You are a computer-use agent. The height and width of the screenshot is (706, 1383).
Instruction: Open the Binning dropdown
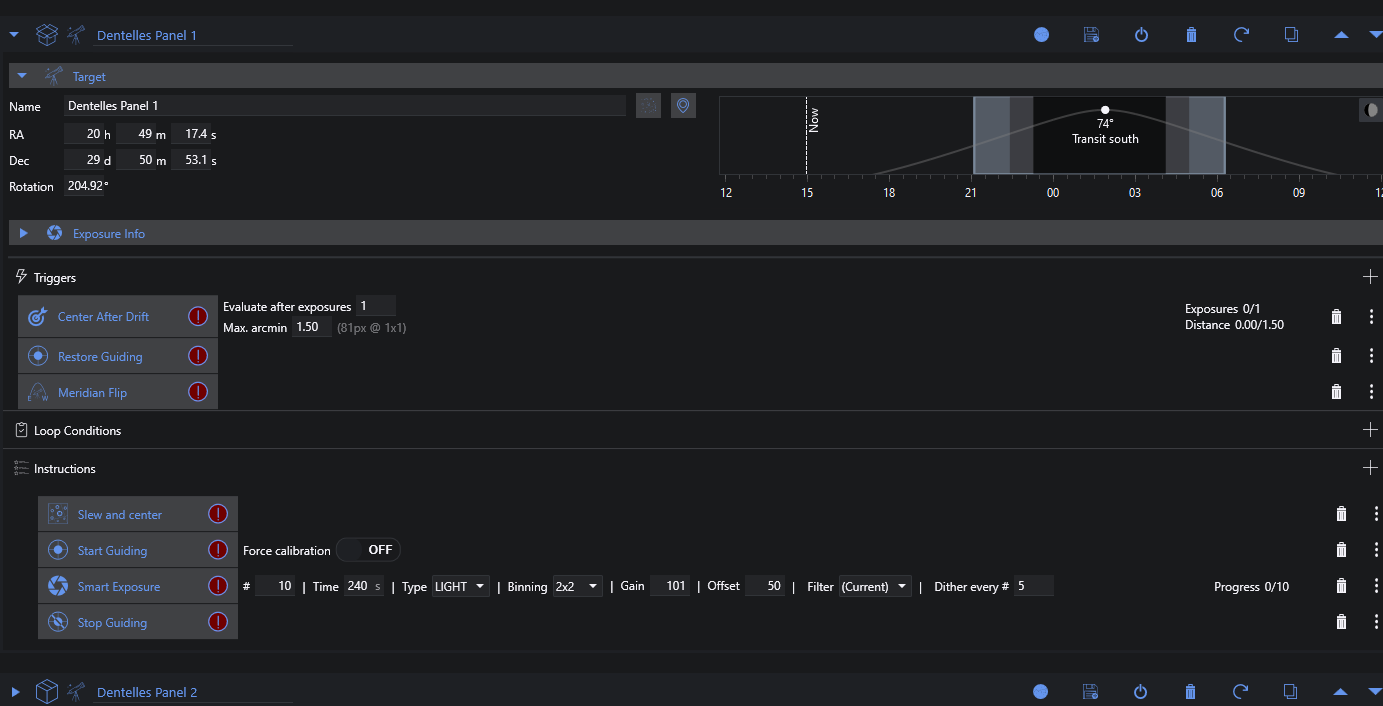point(578,586)
